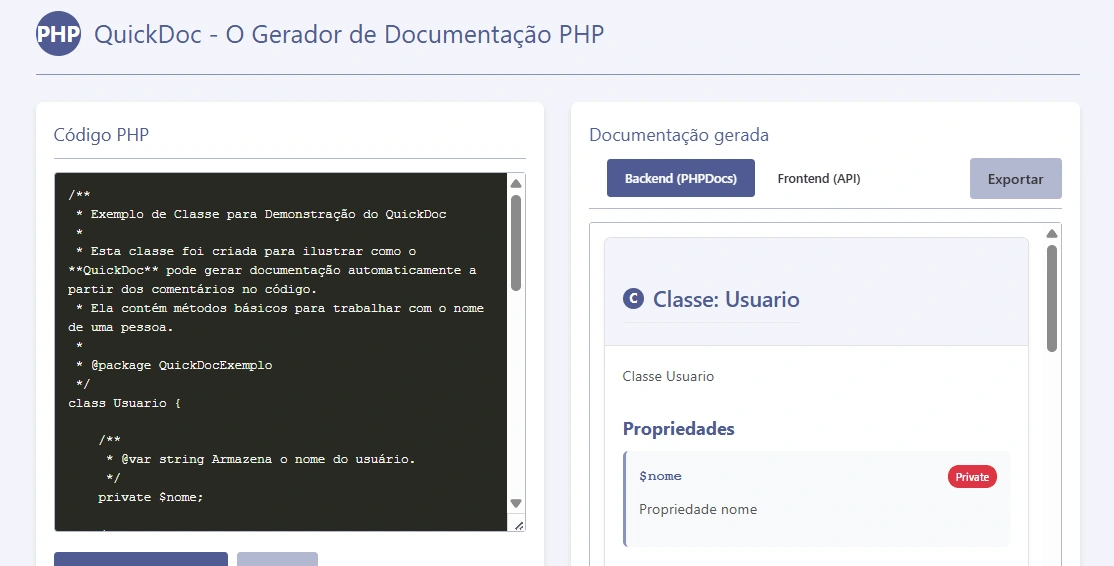This screenshot has height=566, width=1114.
Task: Click the '@var string Armazena' comment line
Action: click(x=260, y=459)
